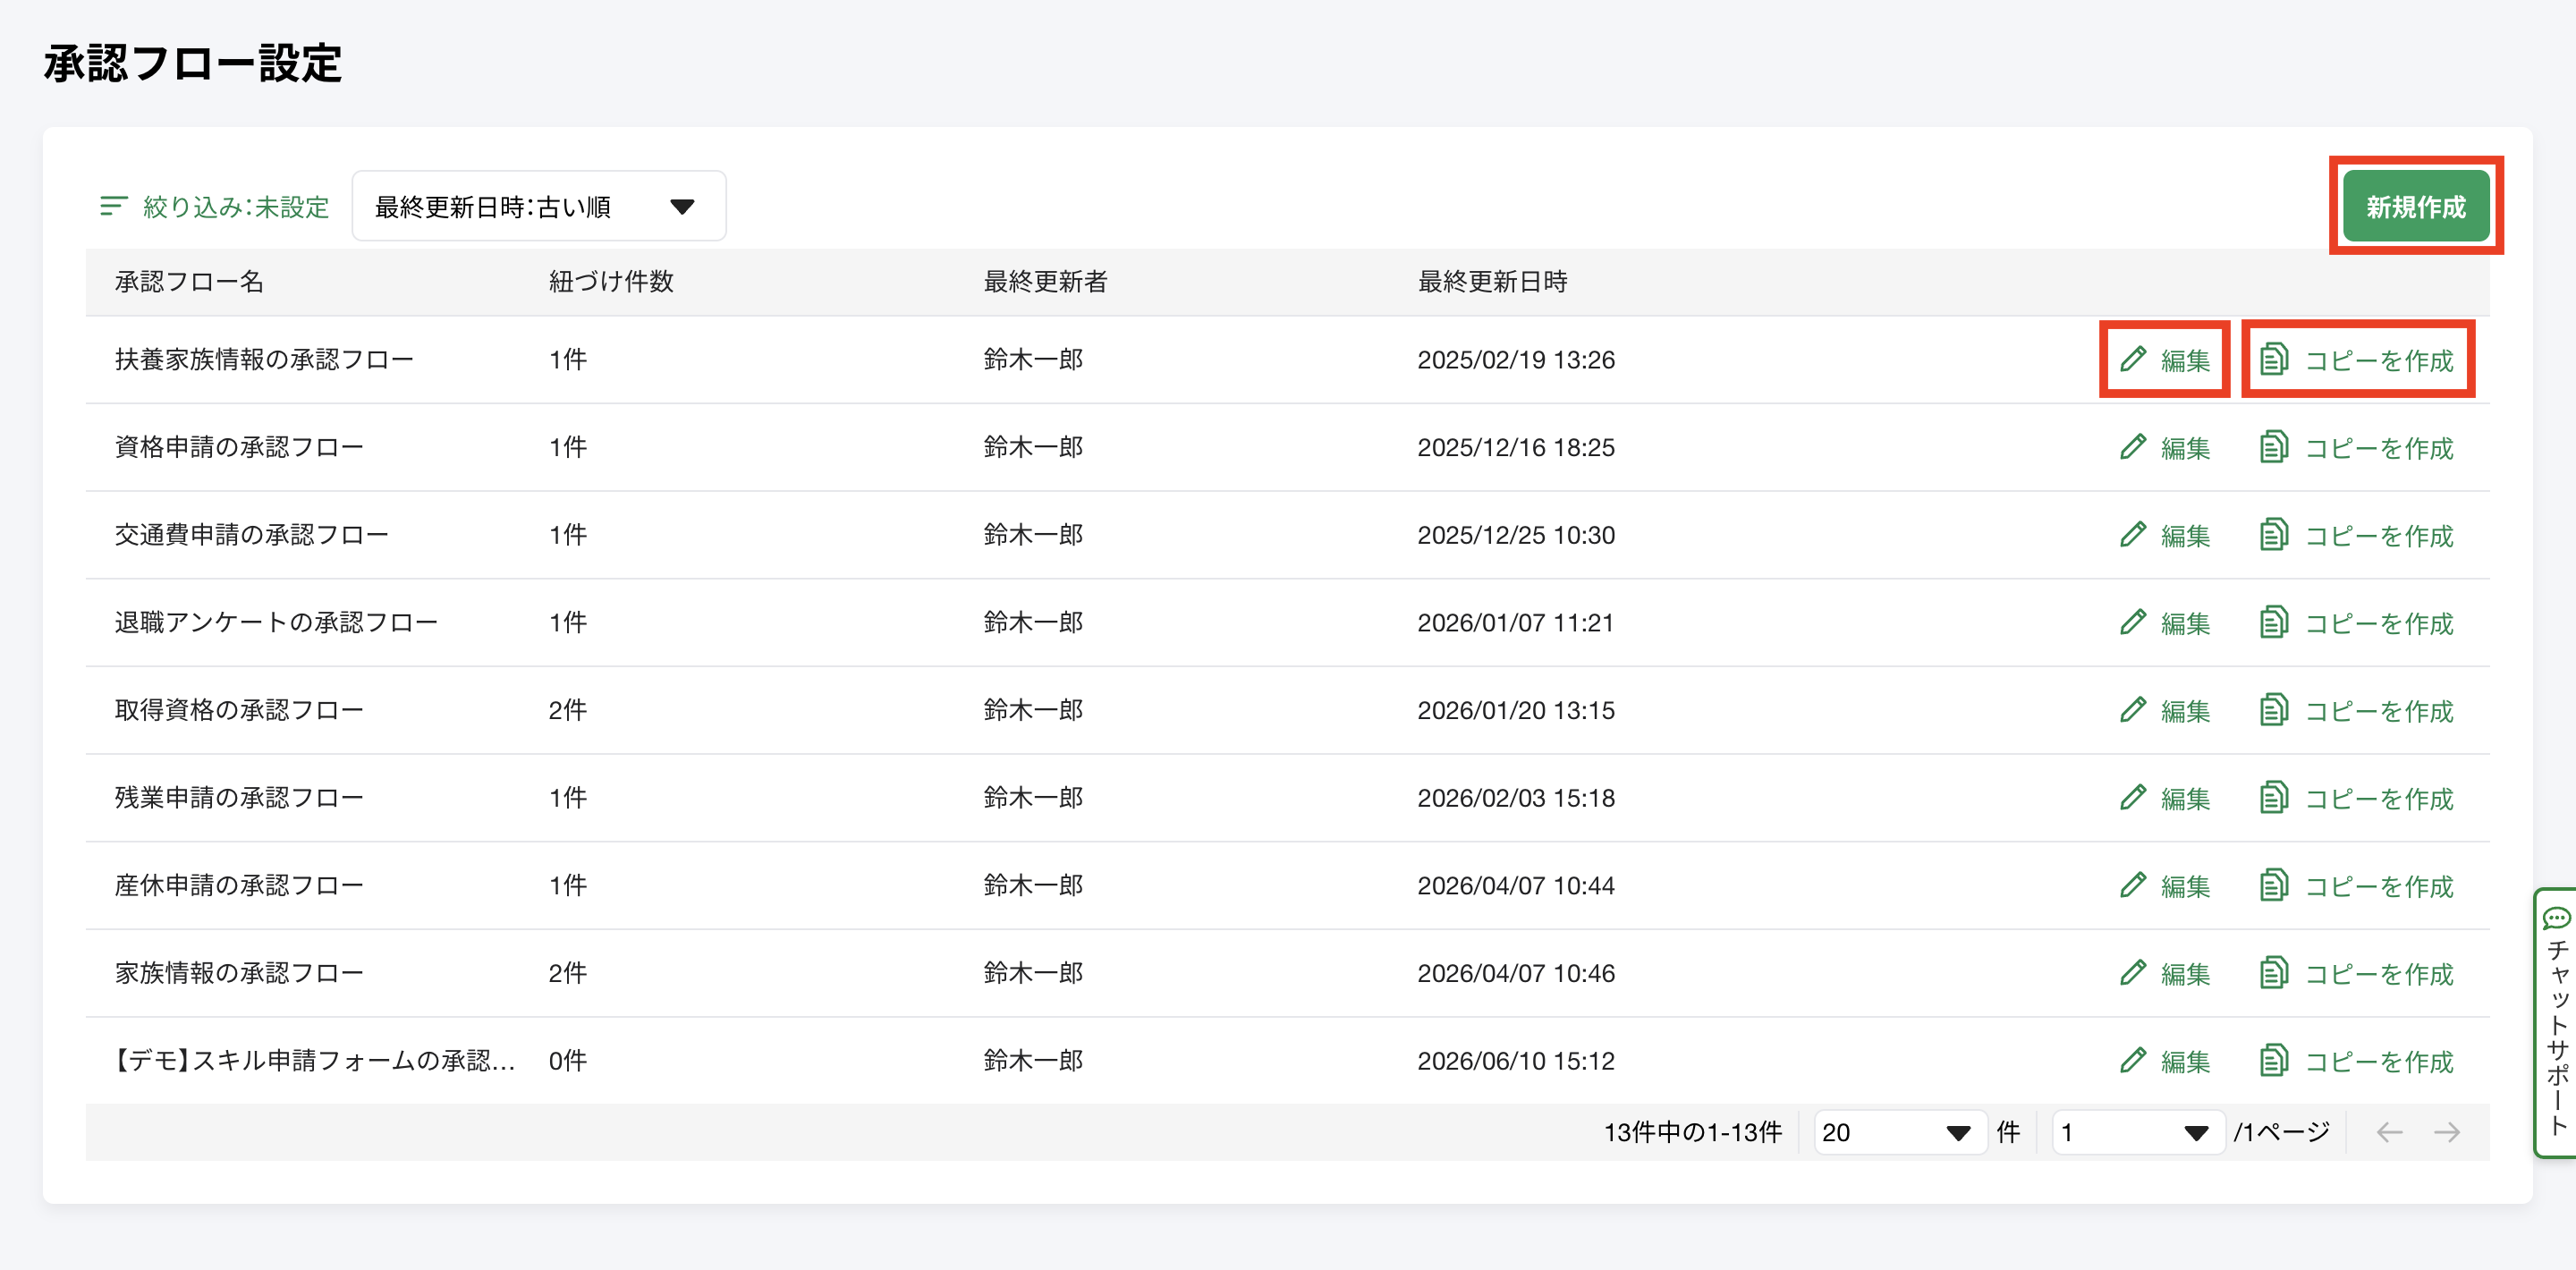Click コピーを作成 text for 資格申請の承認フロー
Screen dimensions: 2576x1270
pyautogui.click(x=2379, y=448)
